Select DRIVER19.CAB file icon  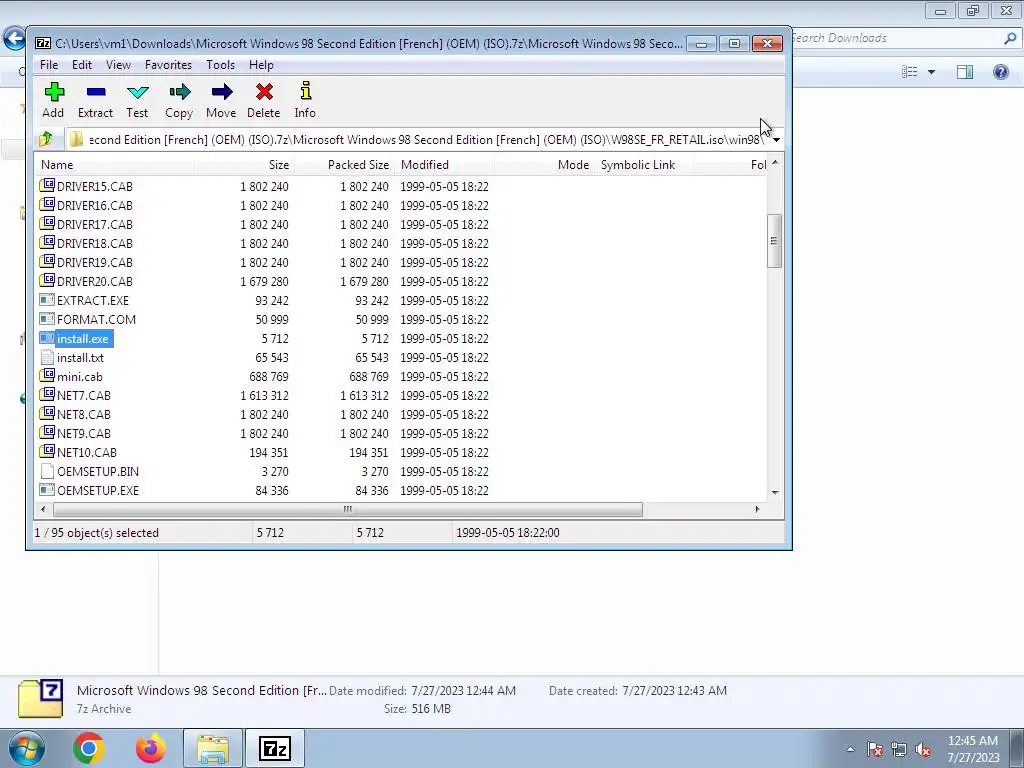click(x=47, y=261)
